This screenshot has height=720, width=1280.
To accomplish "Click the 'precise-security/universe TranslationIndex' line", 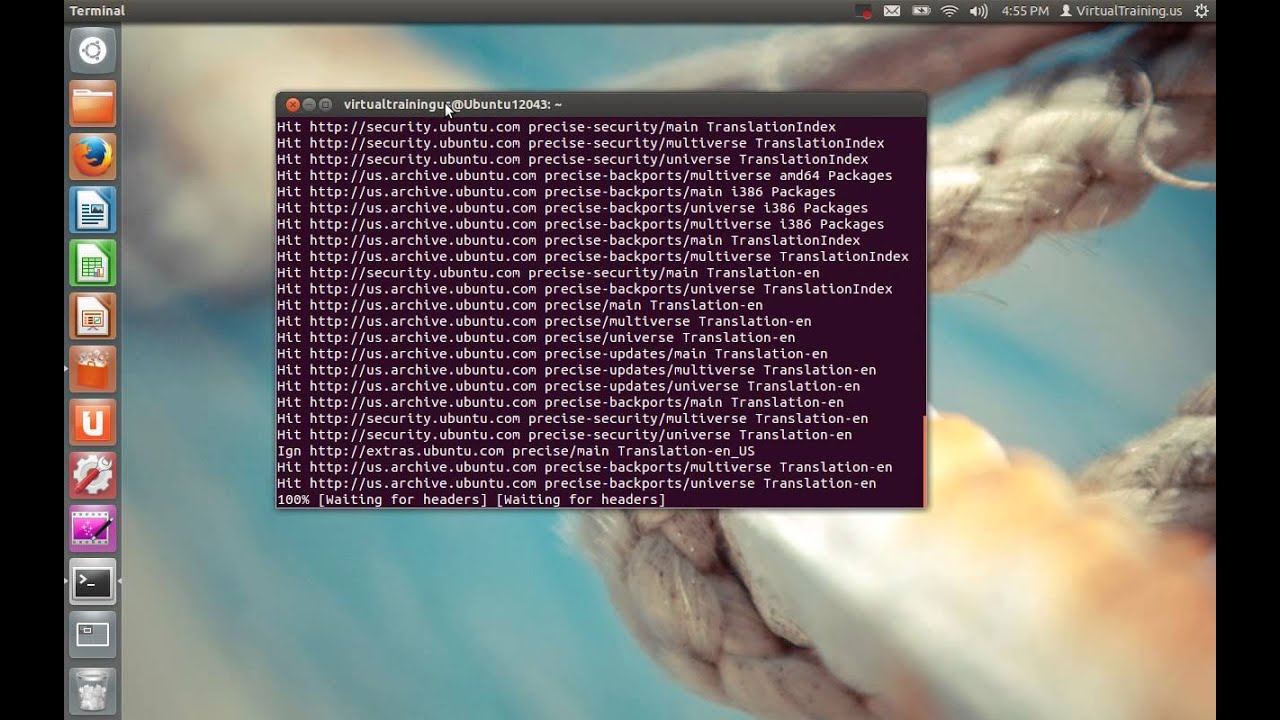I will point(573,159).
